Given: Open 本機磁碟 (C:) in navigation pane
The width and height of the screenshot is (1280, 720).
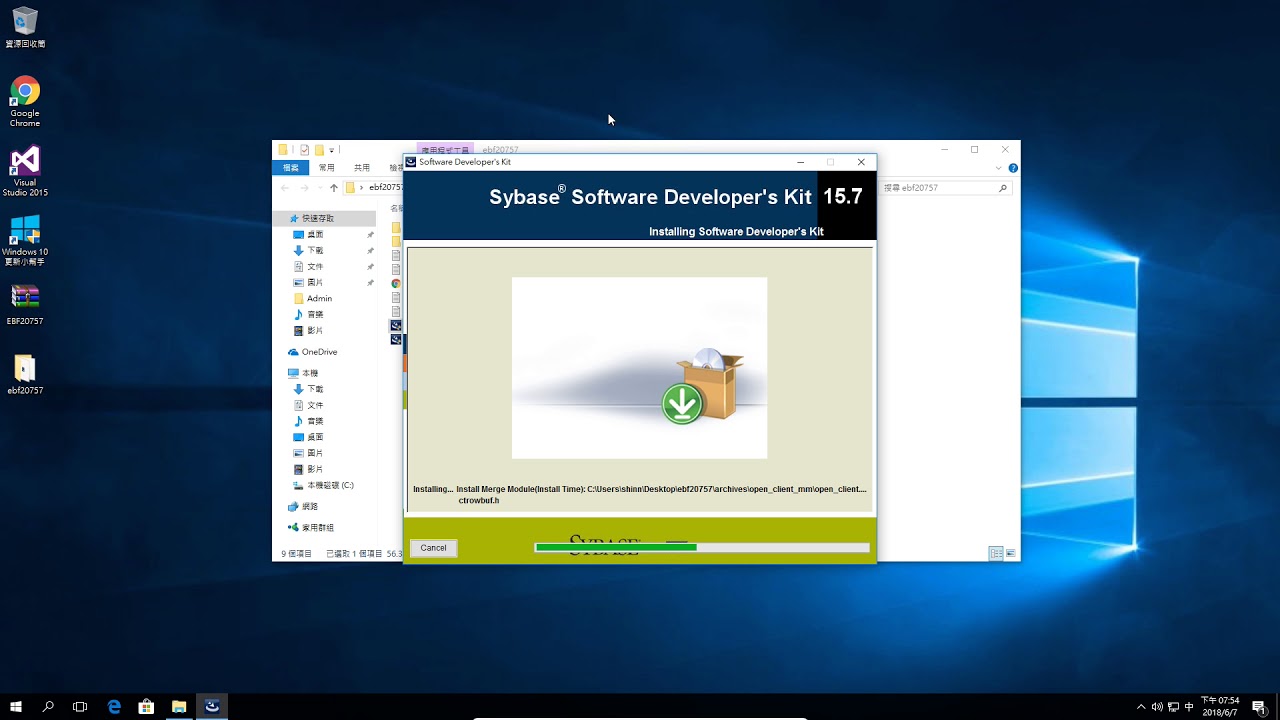Looking at the screenshot, I should (330, 485).
